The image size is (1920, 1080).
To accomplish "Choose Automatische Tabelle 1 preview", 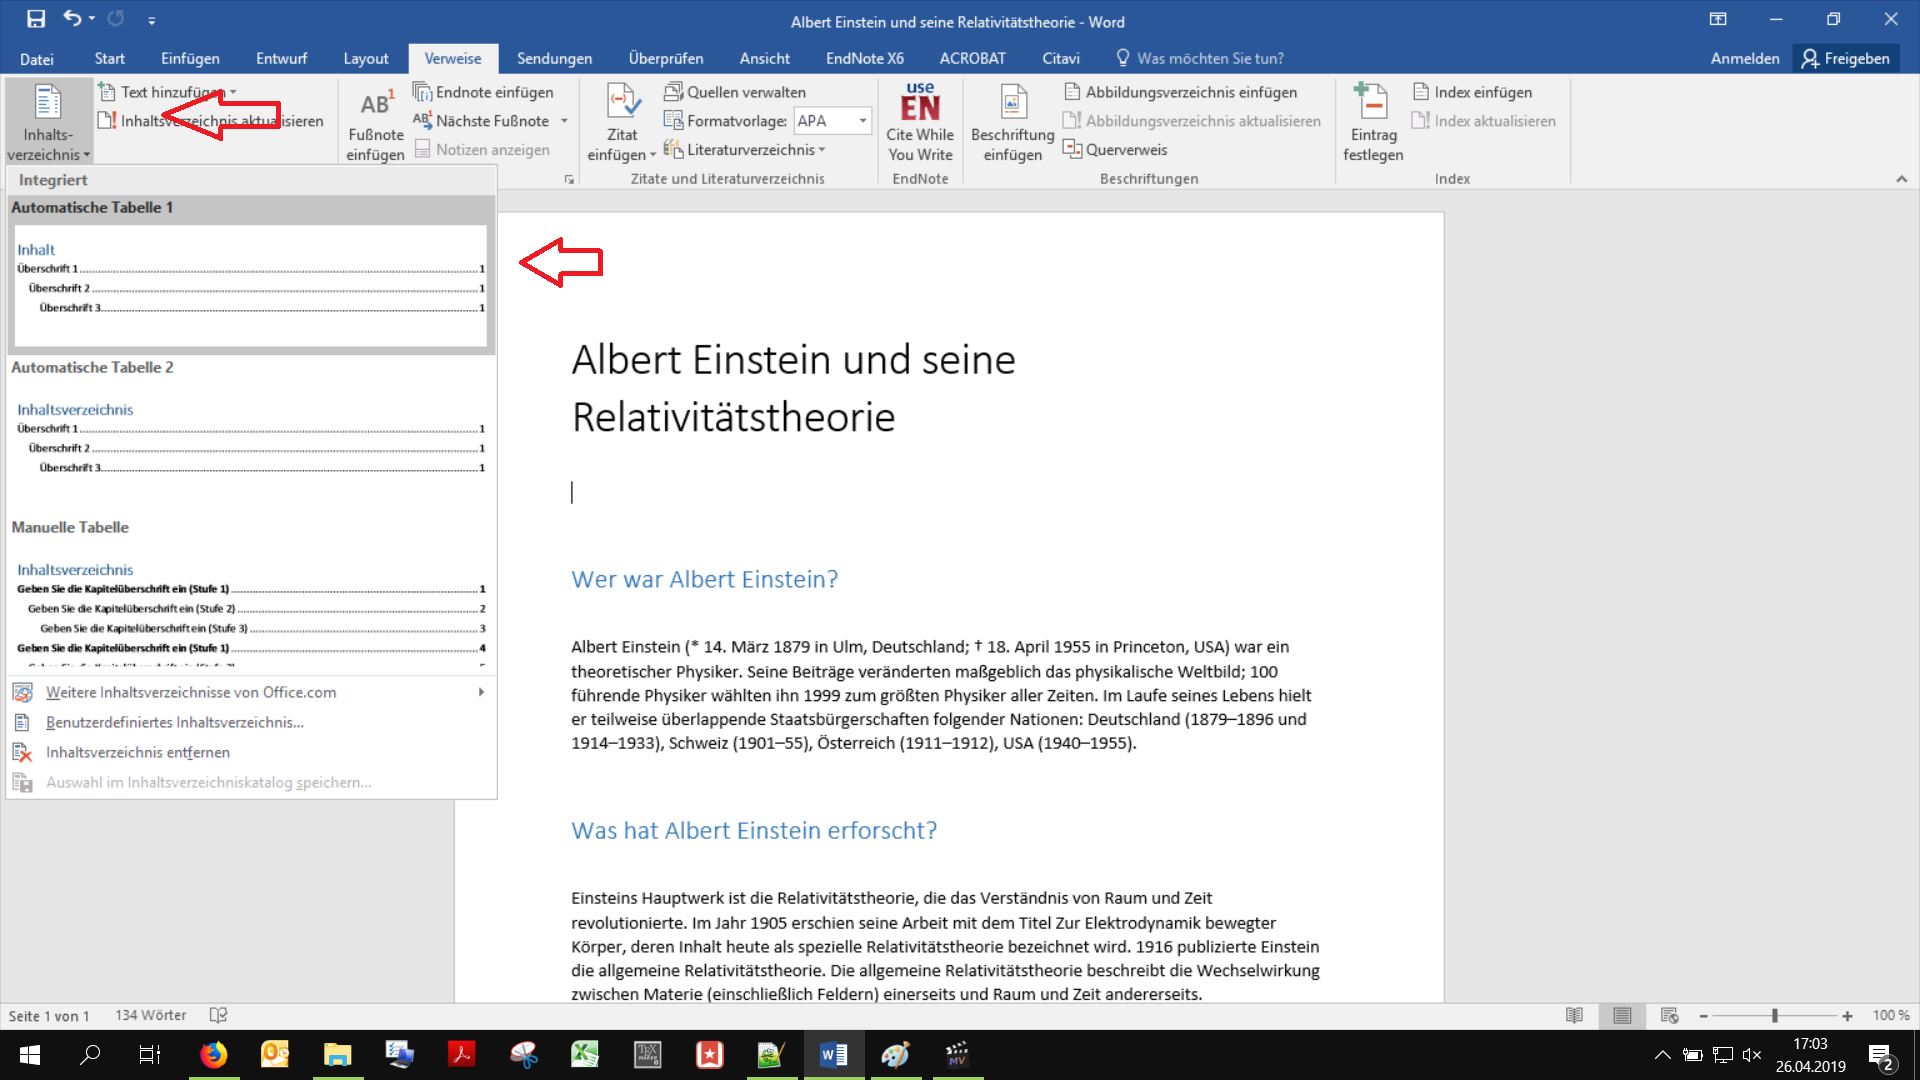I will pyautogui.click(x=250, y=285).
